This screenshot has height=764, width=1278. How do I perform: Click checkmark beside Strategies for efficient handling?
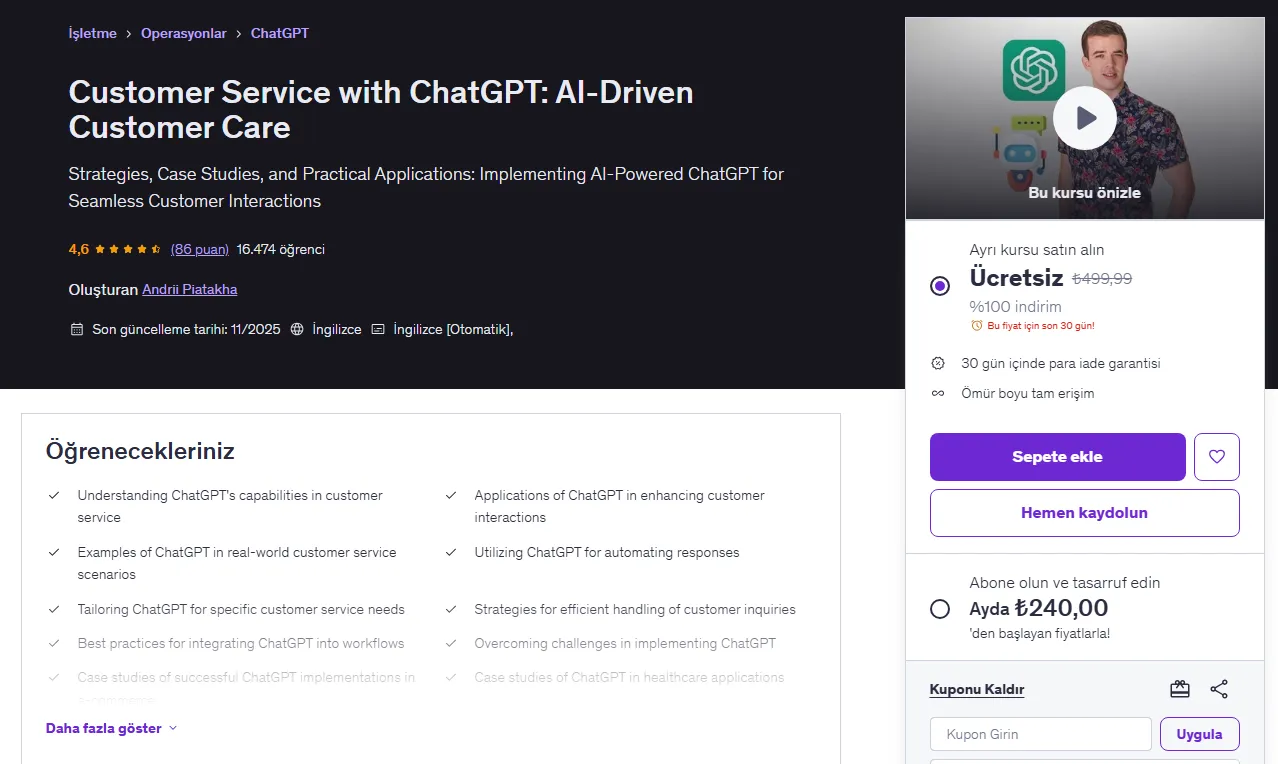click(x=451, y=609)
